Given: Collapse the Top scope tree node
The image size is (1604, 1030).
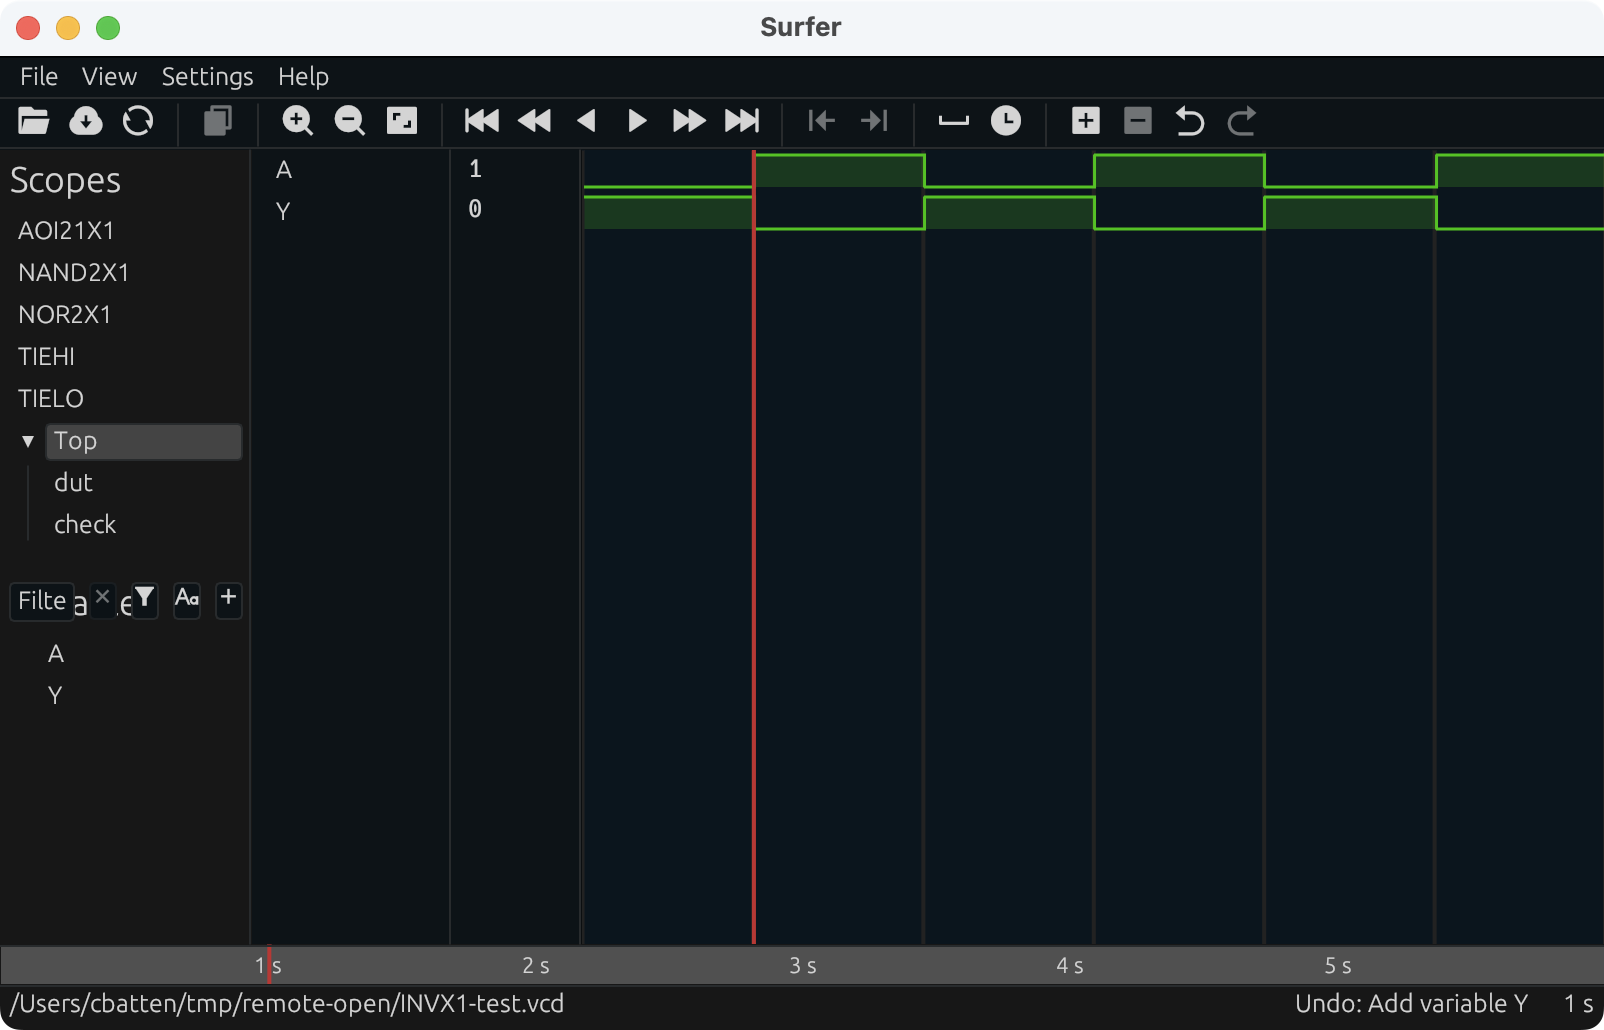Looking at the screenshot, I should tap(28, 441).
